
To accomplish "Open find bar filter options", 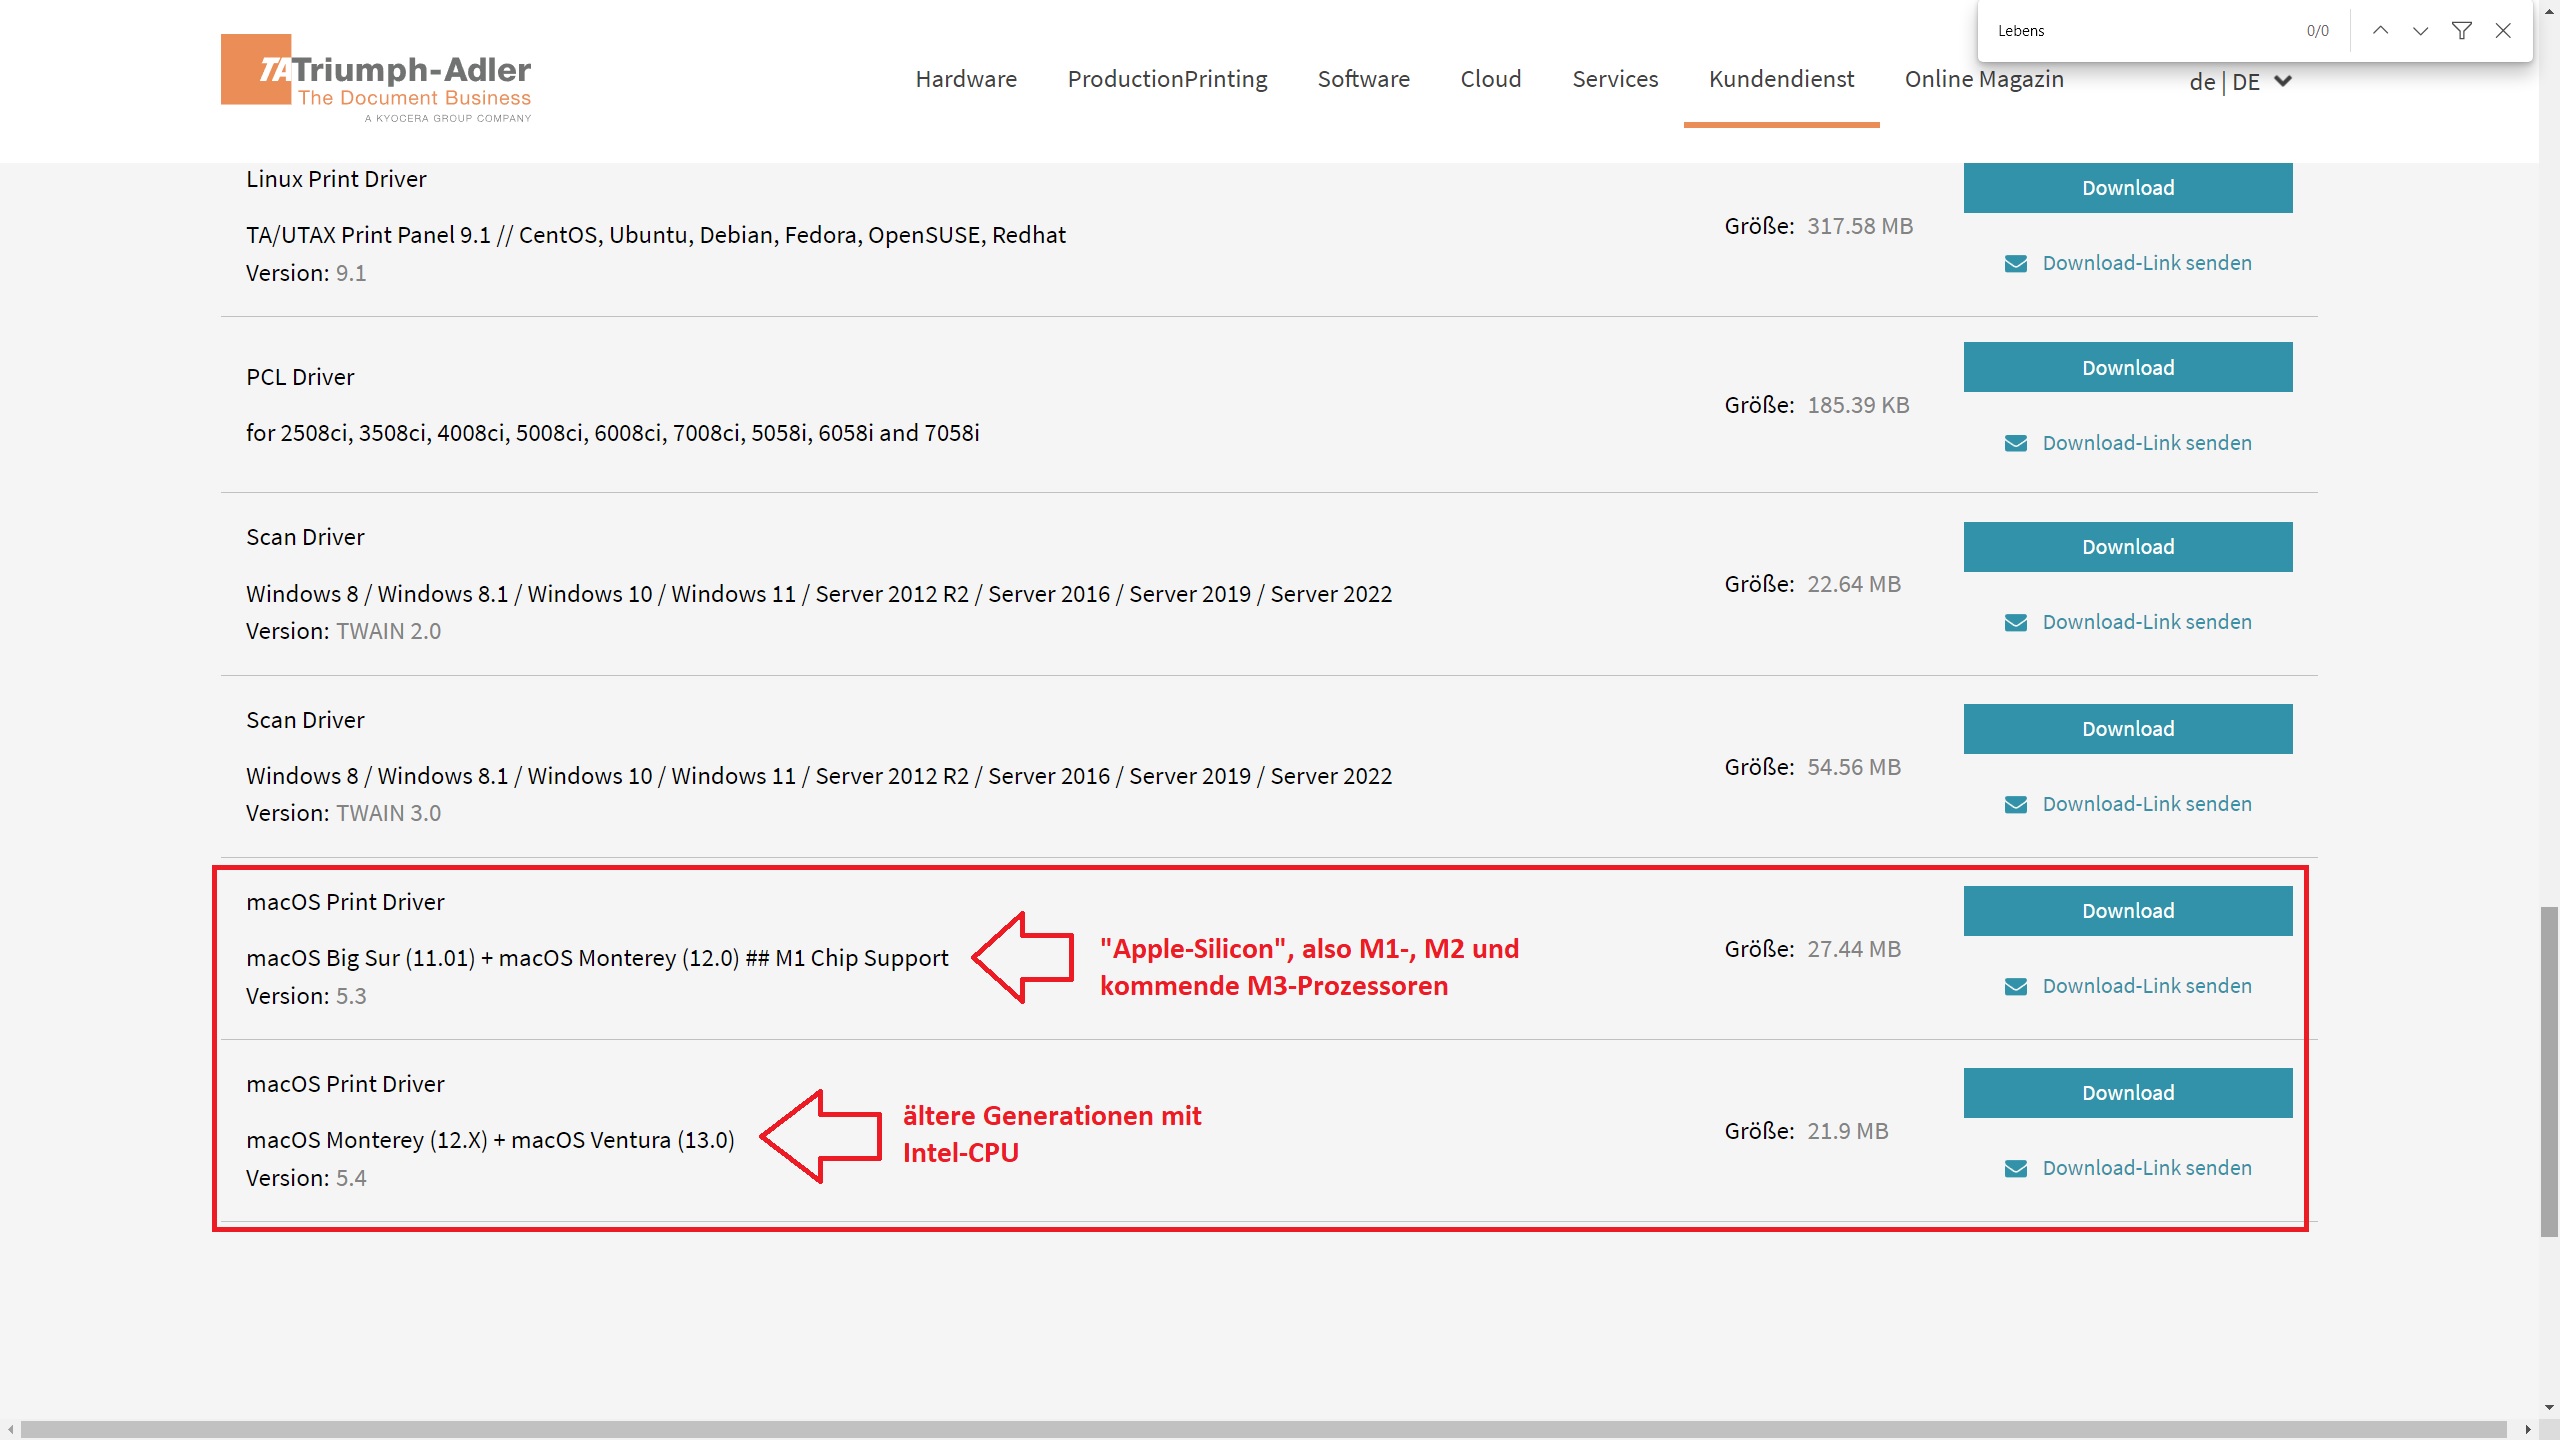I will 2461,31.
